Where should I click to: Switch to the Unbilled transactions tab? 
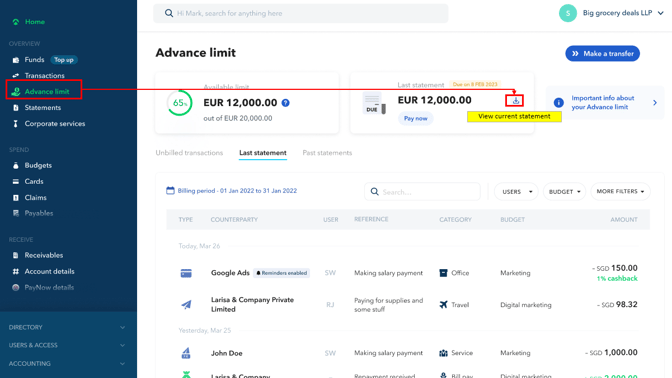tap(189, 153)
